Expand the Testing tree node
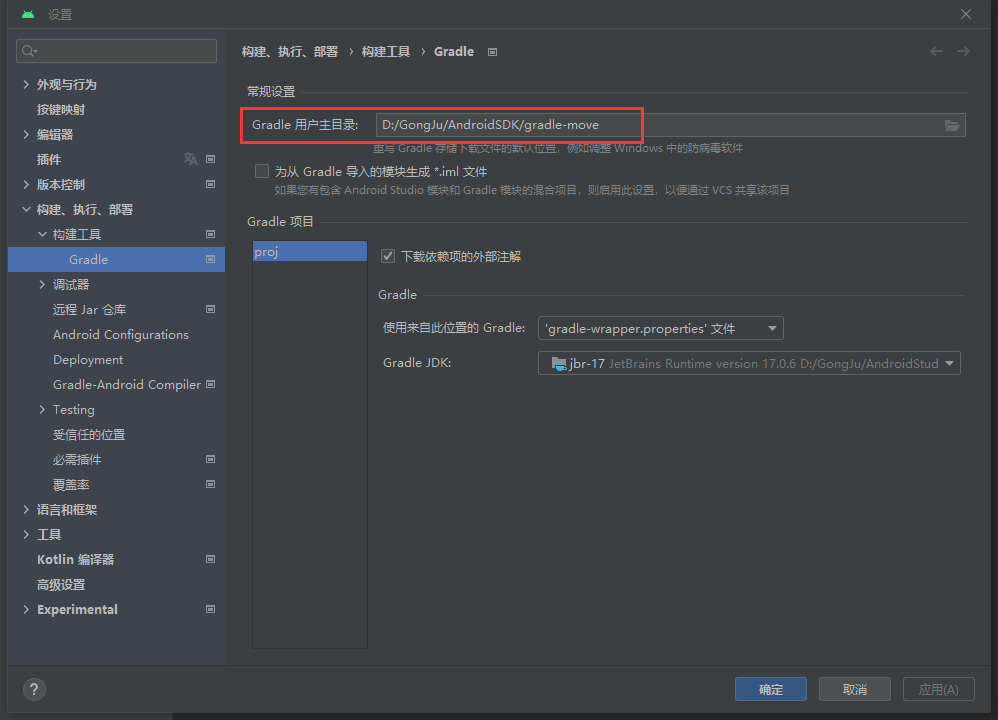998x720 pixels. (x=42, y=409)
